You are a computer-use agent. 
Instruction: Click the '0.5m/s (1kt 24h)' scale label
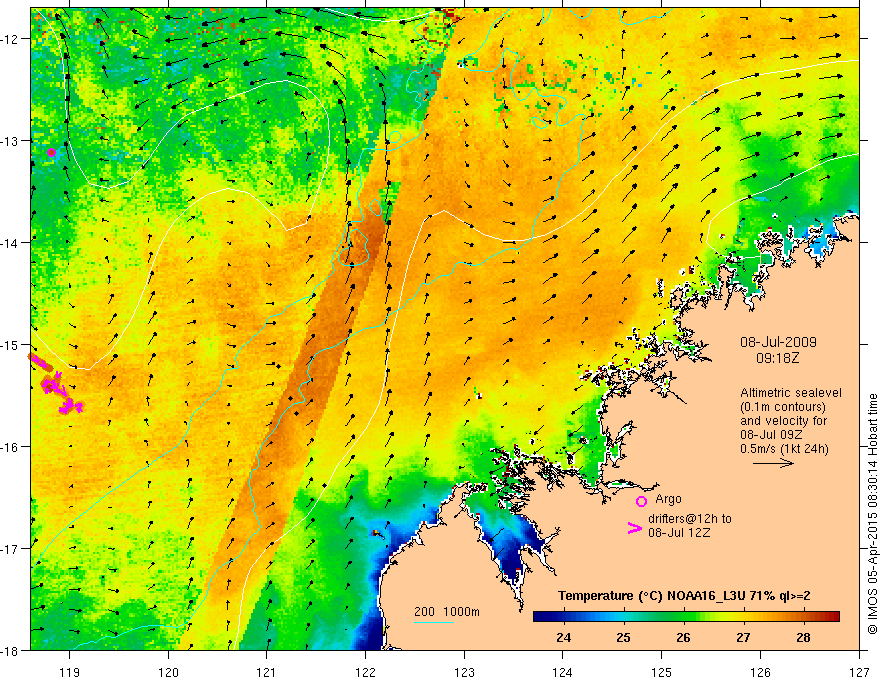point(784,449)
